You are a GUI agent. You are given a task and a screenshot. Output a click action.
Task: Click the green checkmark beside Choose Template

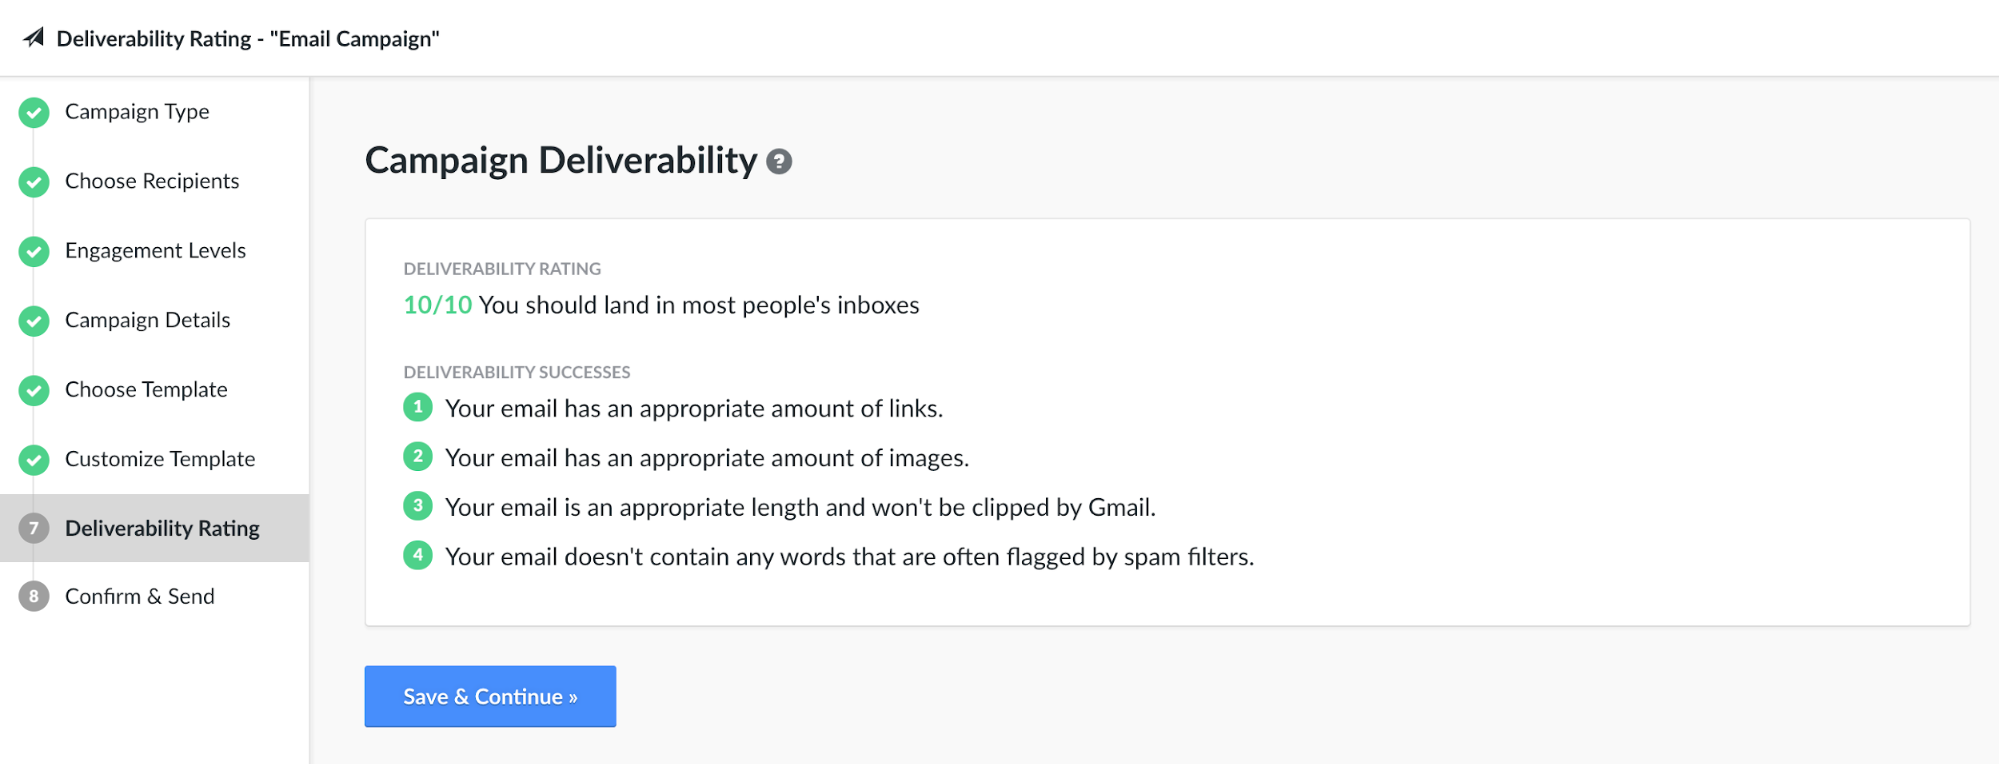(34, 390)
